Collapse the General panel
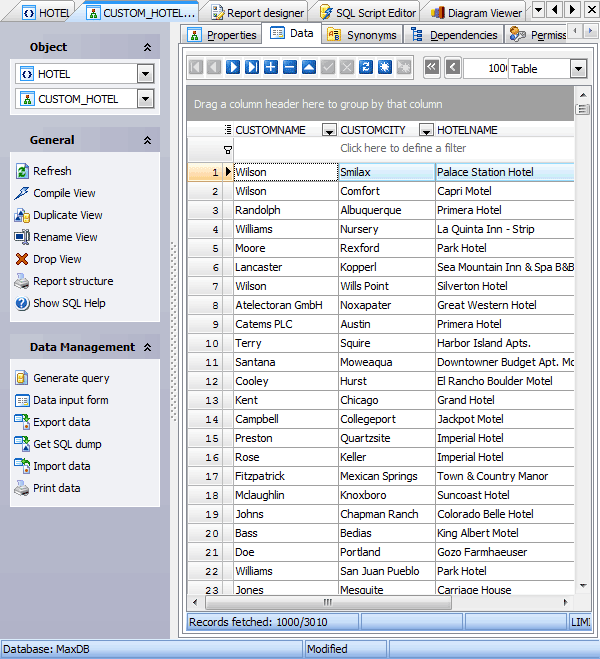 pyautogui.click(x=147, y=140)
